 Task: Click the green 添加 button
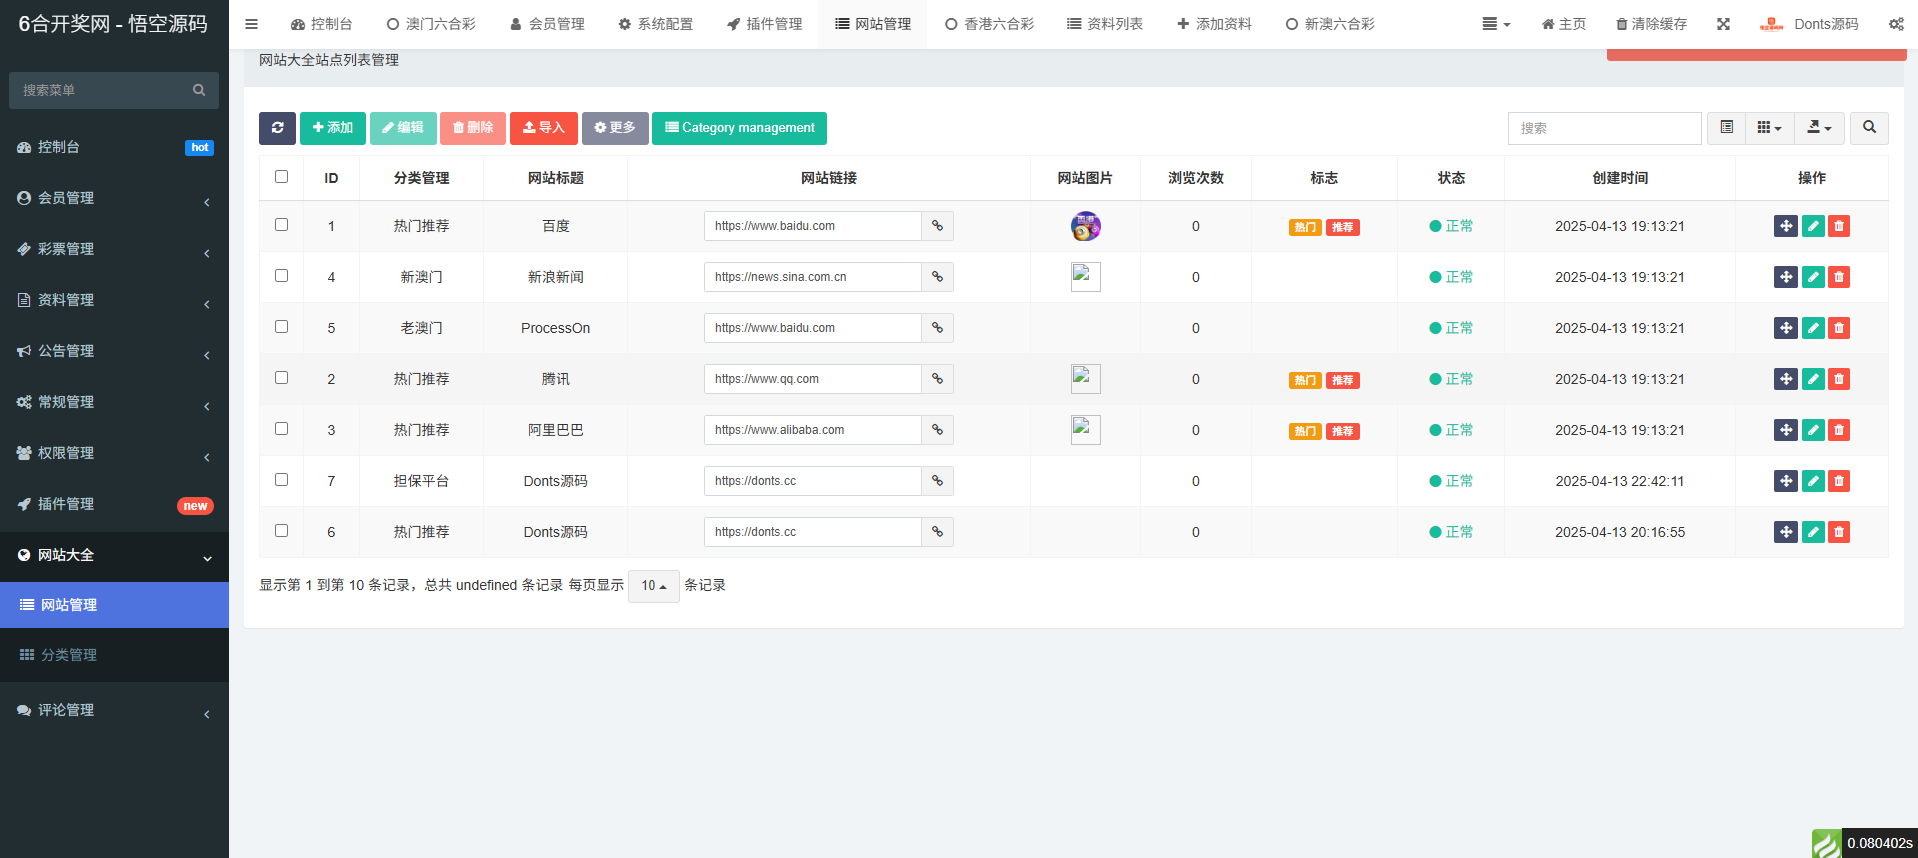332,128
